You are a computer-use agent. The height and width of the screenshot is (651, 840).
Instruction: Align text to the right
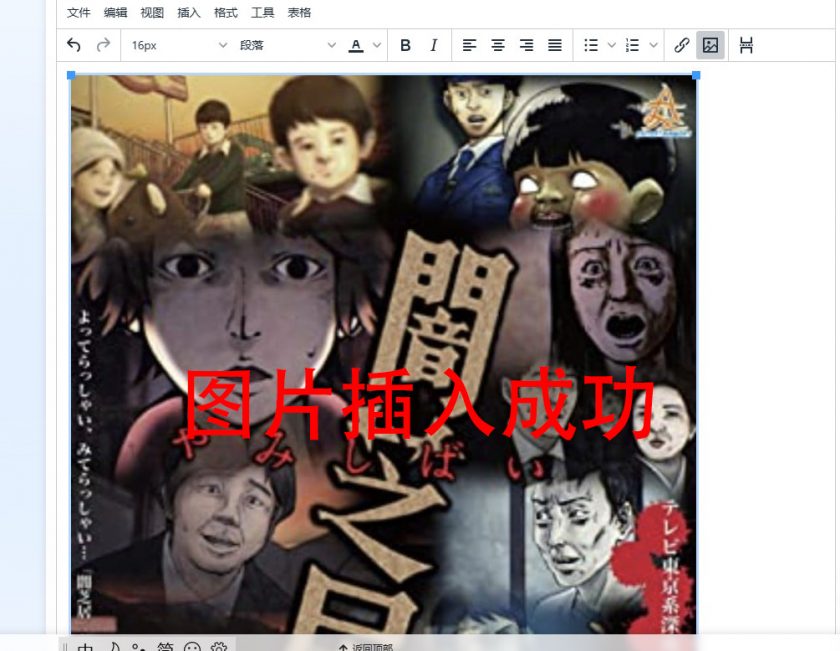click(x=526, y=46)
